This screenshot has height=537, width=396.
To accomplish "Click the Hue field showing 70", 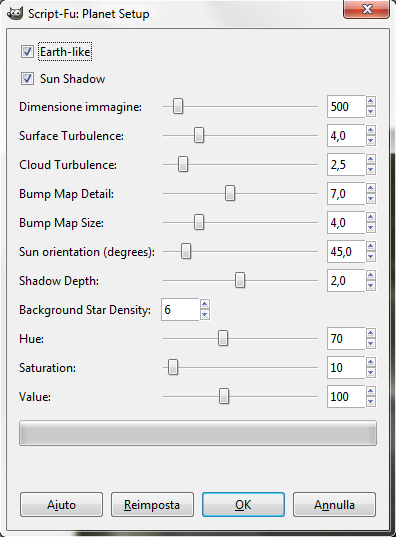I will [346, 339].
